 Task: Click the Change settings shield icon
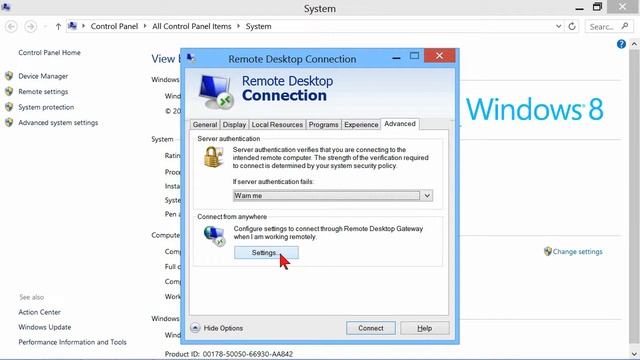coord(548,251)
